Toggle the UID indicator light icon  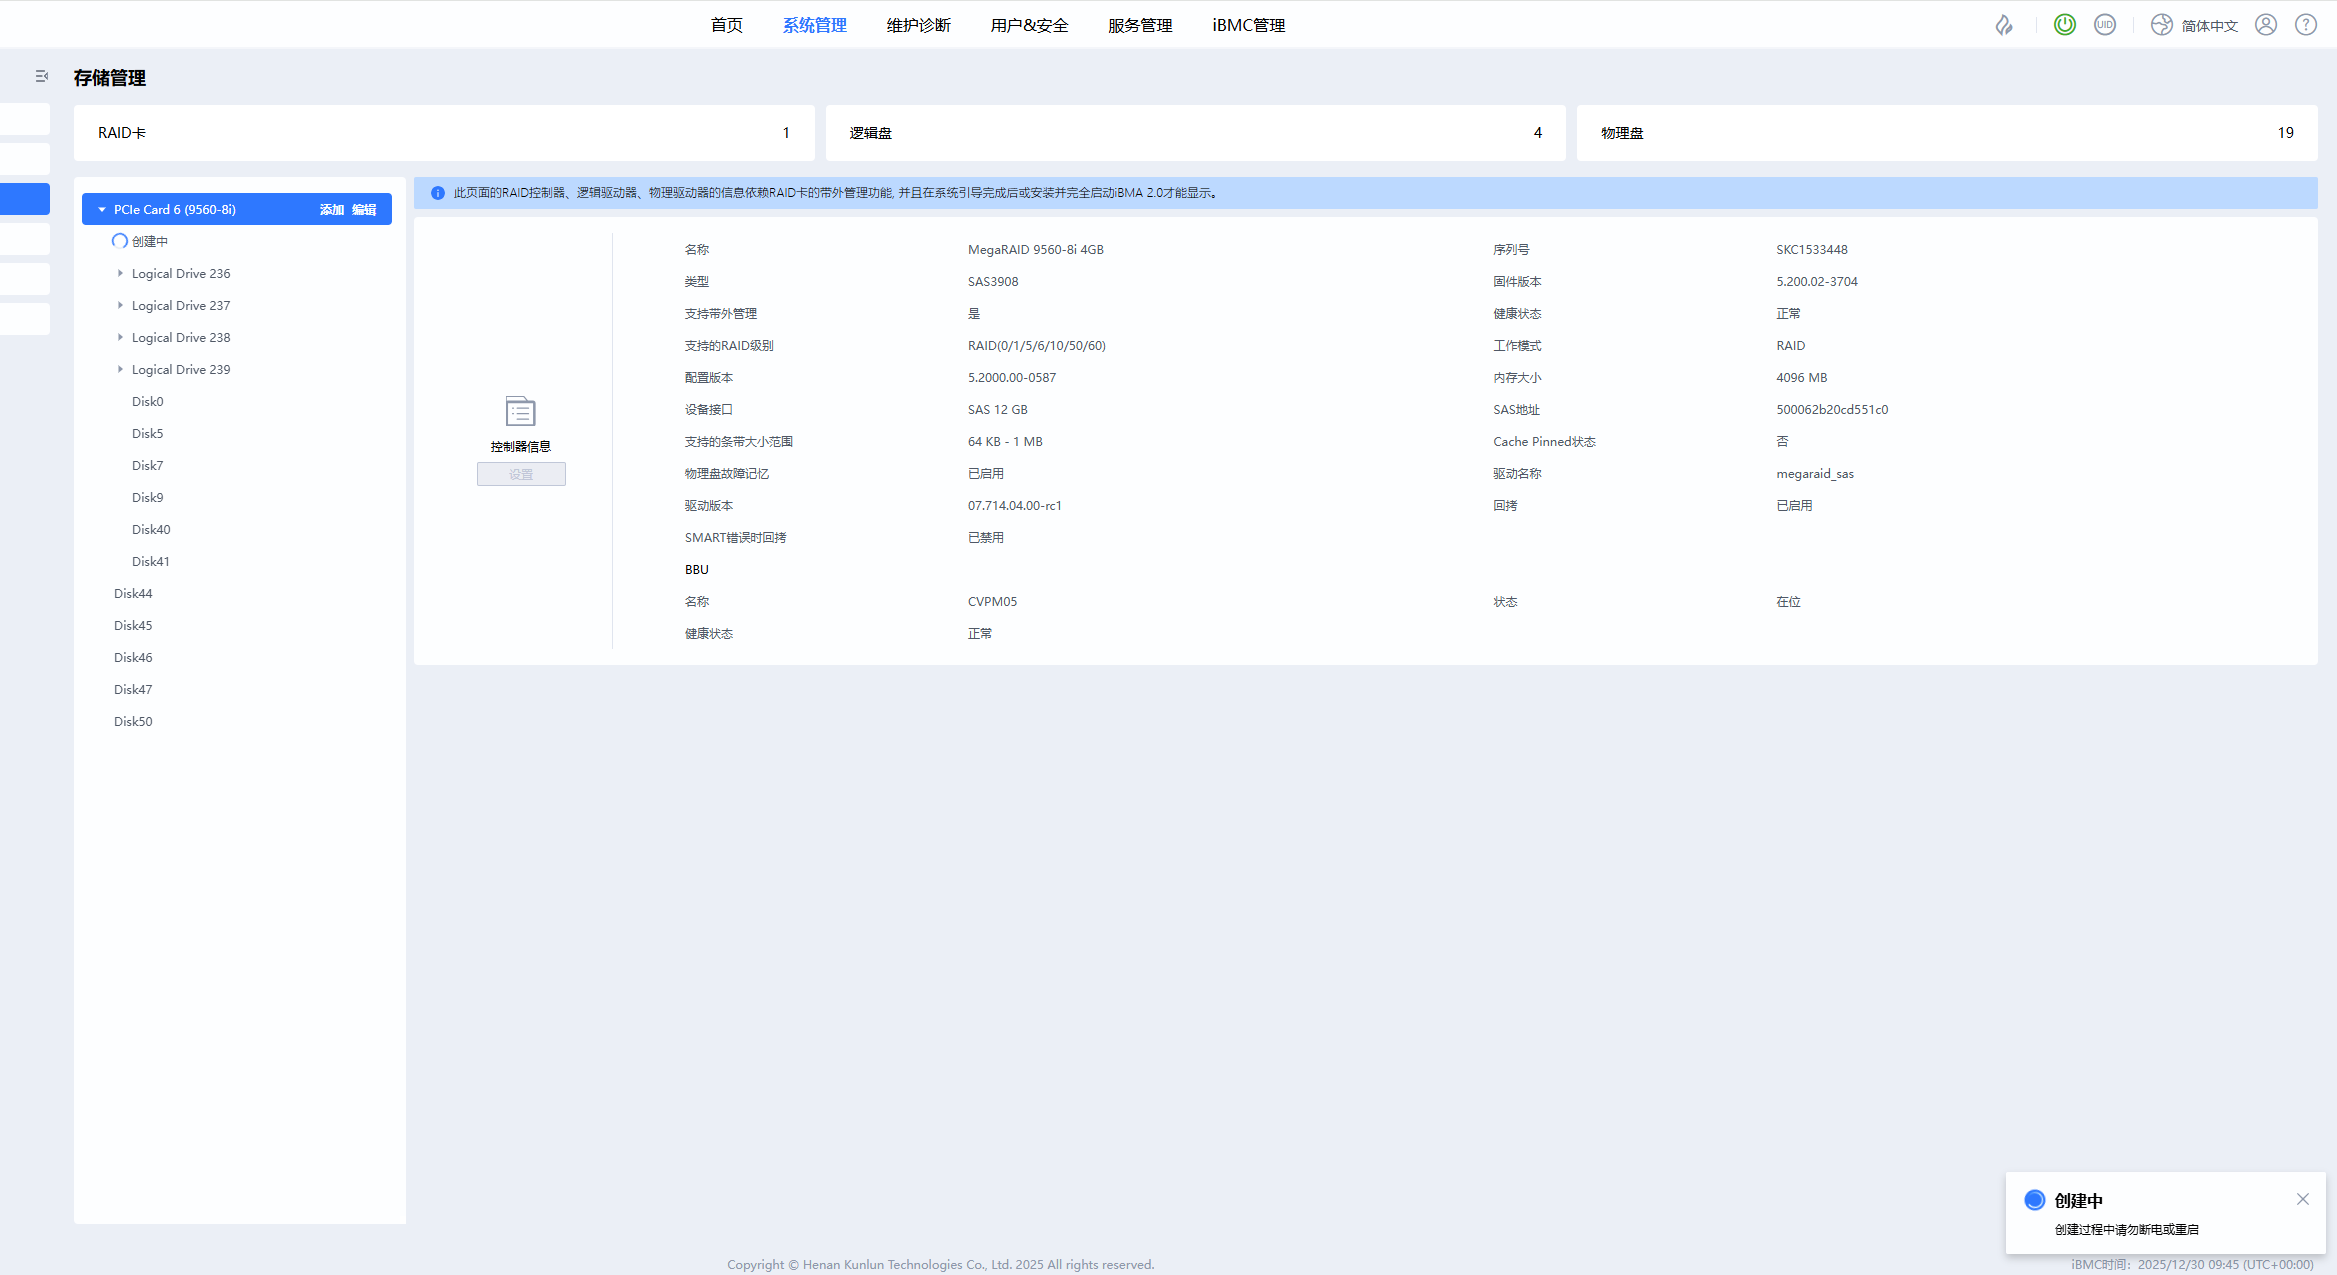(x=2105, y=25)
